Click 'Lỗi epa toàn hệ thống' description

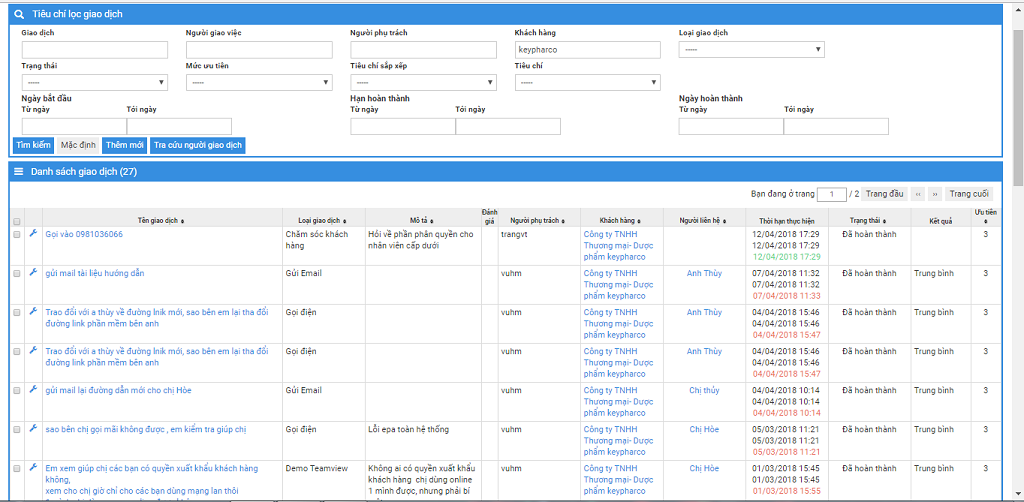(408, 429)
